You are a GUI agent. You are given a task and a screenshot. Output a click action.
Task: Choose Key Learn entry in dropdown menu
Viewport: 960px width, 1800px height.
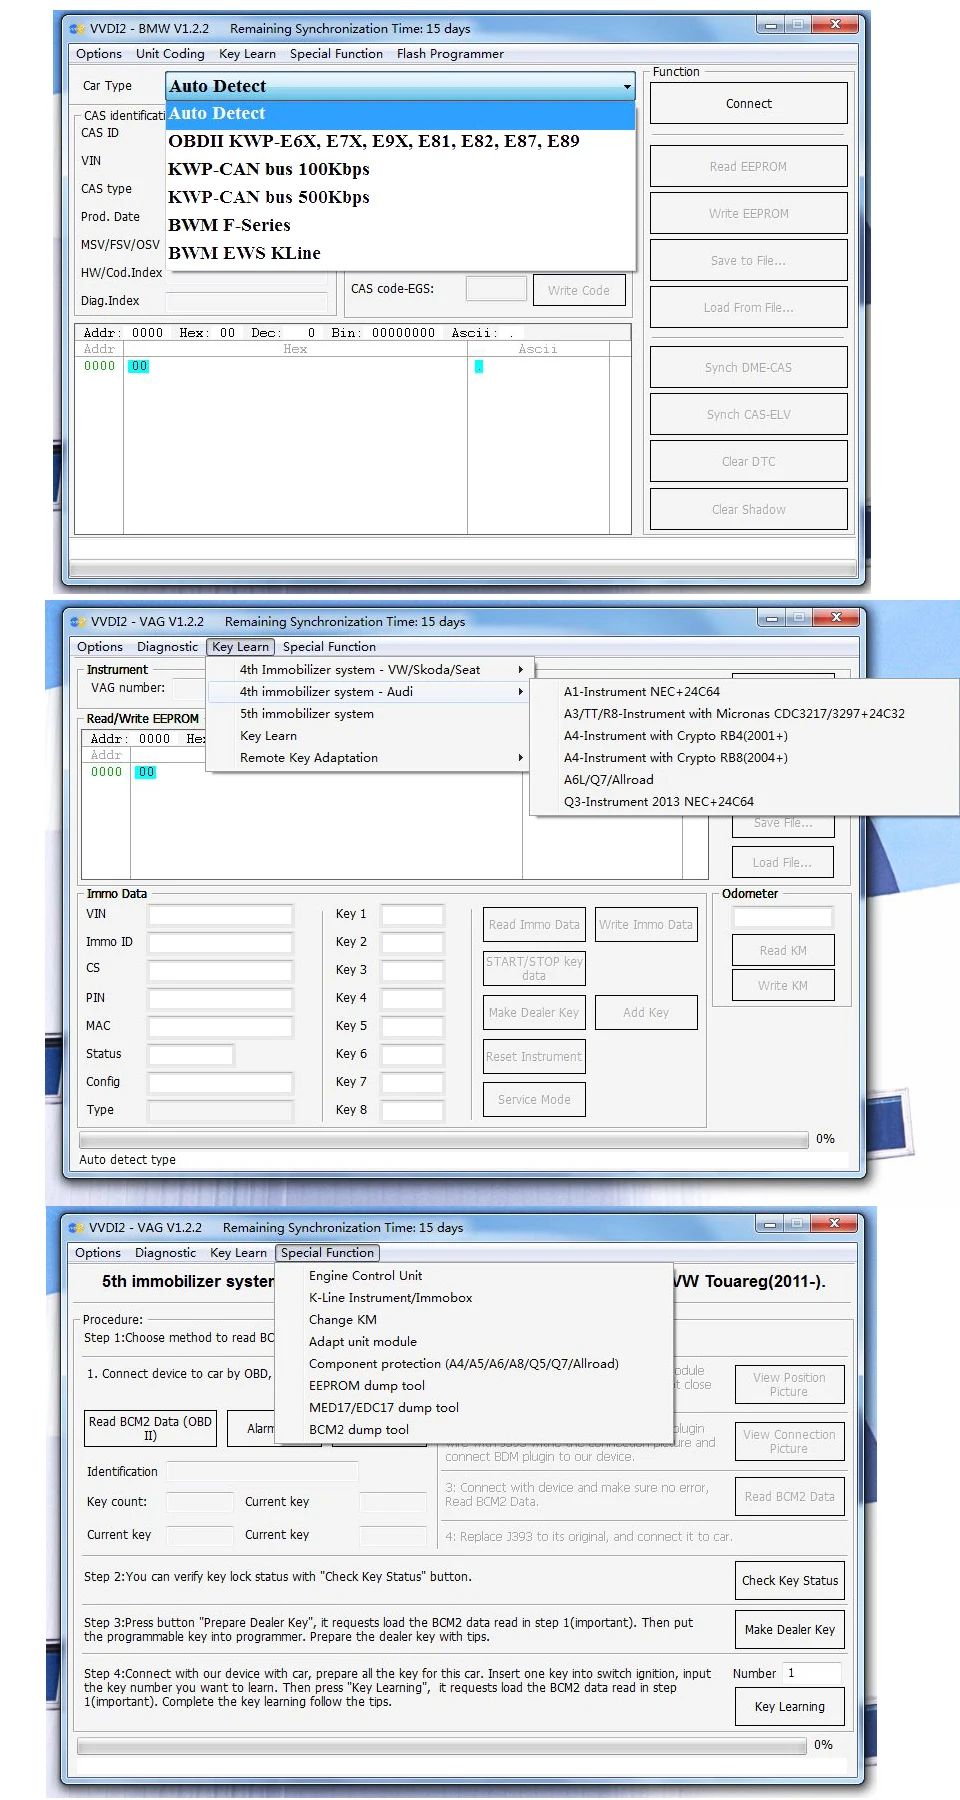click(x=368, y=736)
